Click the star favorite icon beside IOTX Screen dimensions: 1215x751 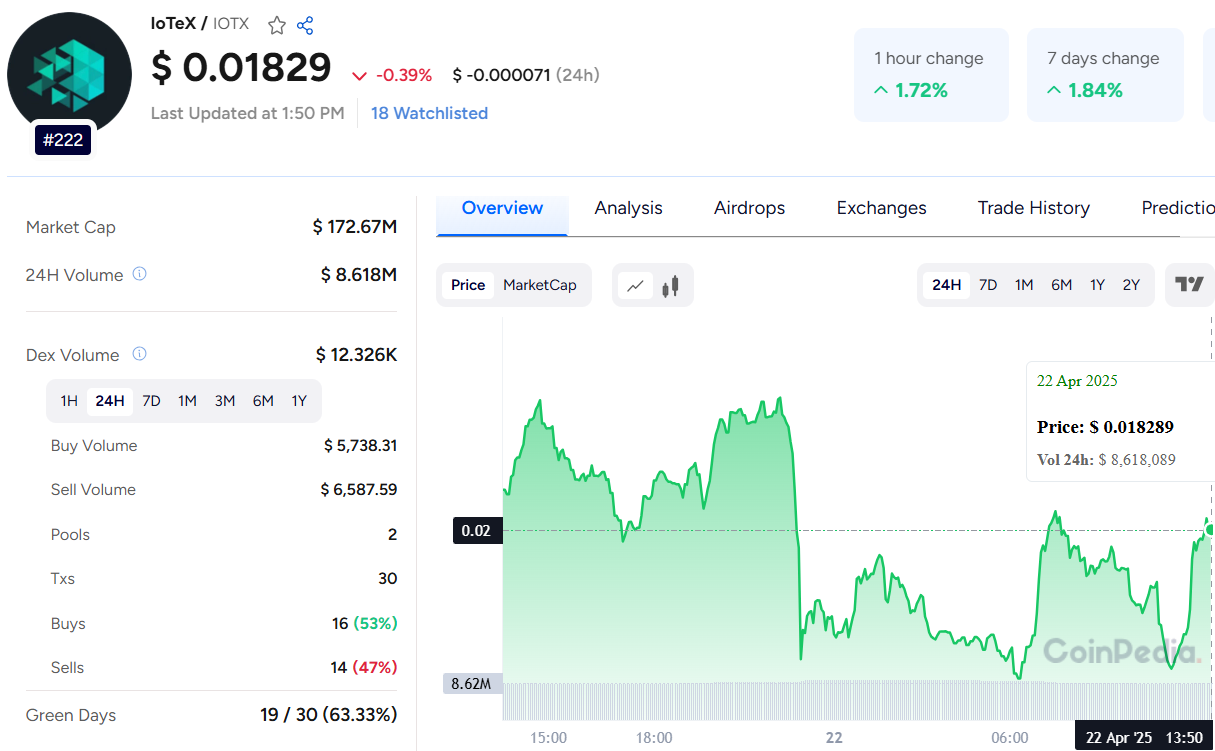pos(277,25)
